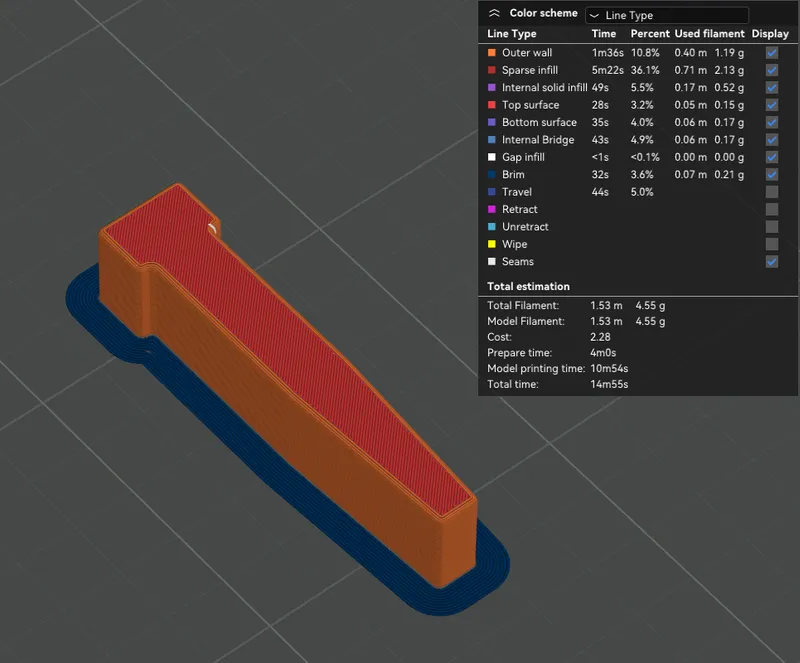Viewport: 800px width, 663px height.
Task: Toggle off the Seams display checkbox
Action: (x=771, y=261)
